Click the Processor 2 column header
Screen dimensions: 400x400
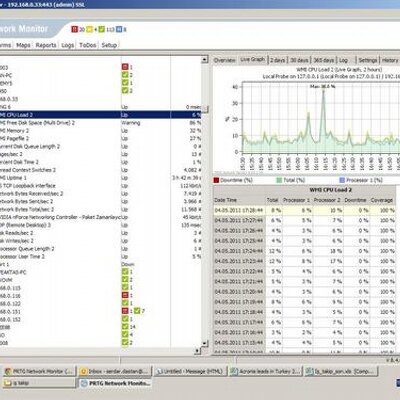pos(327,200)
